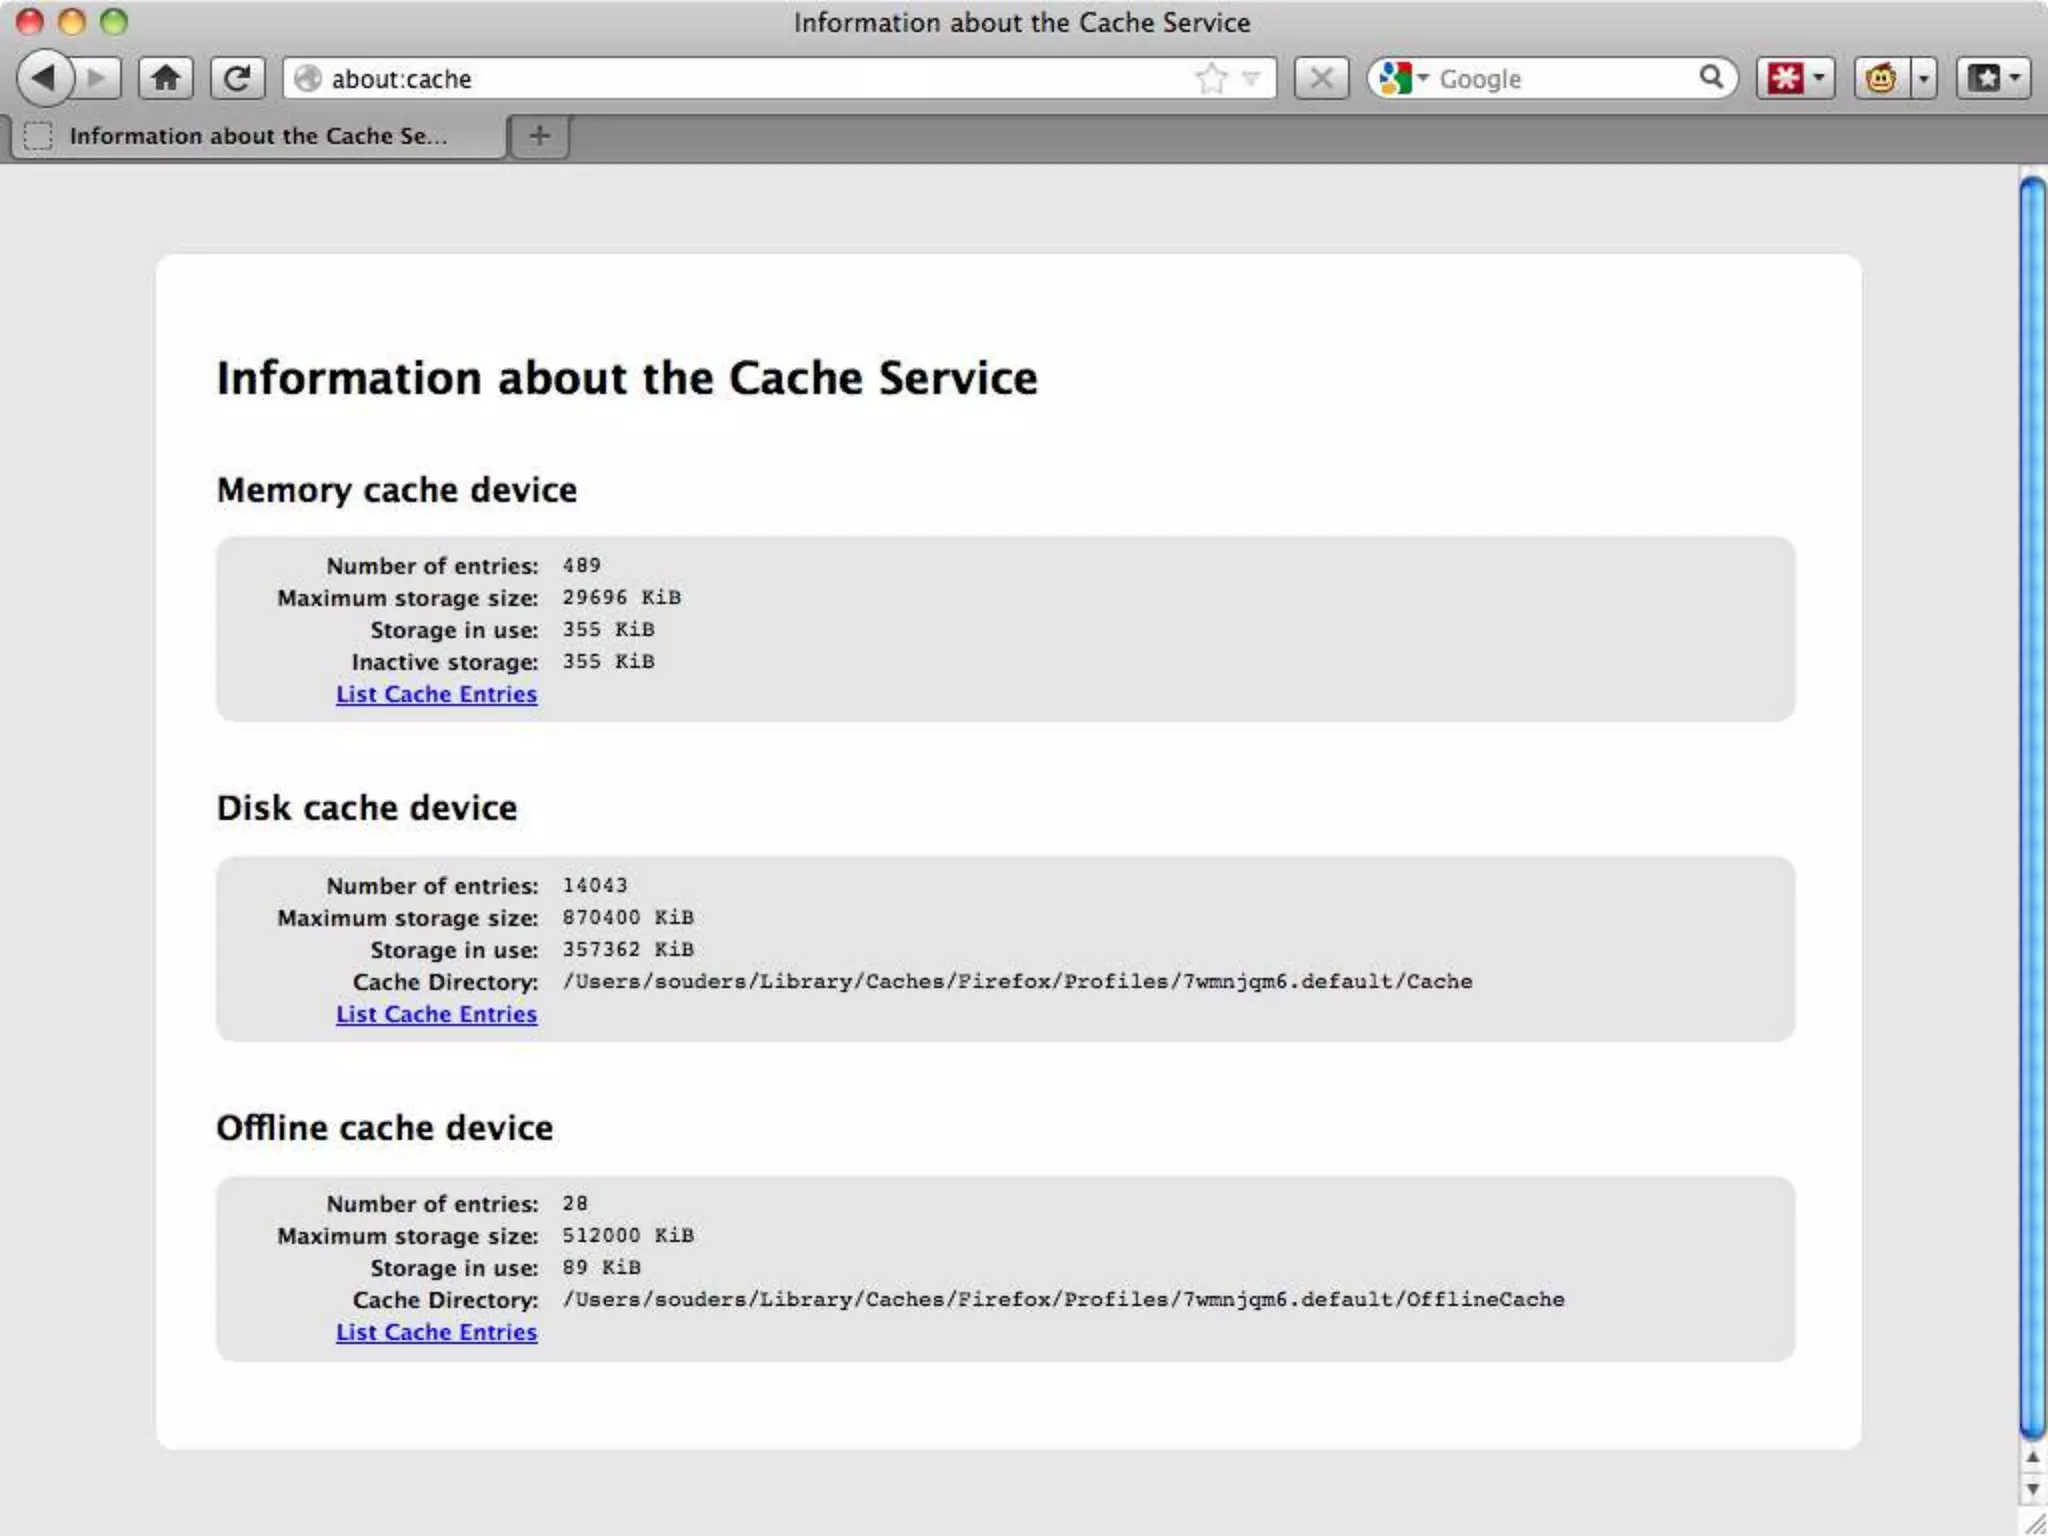
Task: Open the bookmarks star menu button
Action: coord(1993,78)
